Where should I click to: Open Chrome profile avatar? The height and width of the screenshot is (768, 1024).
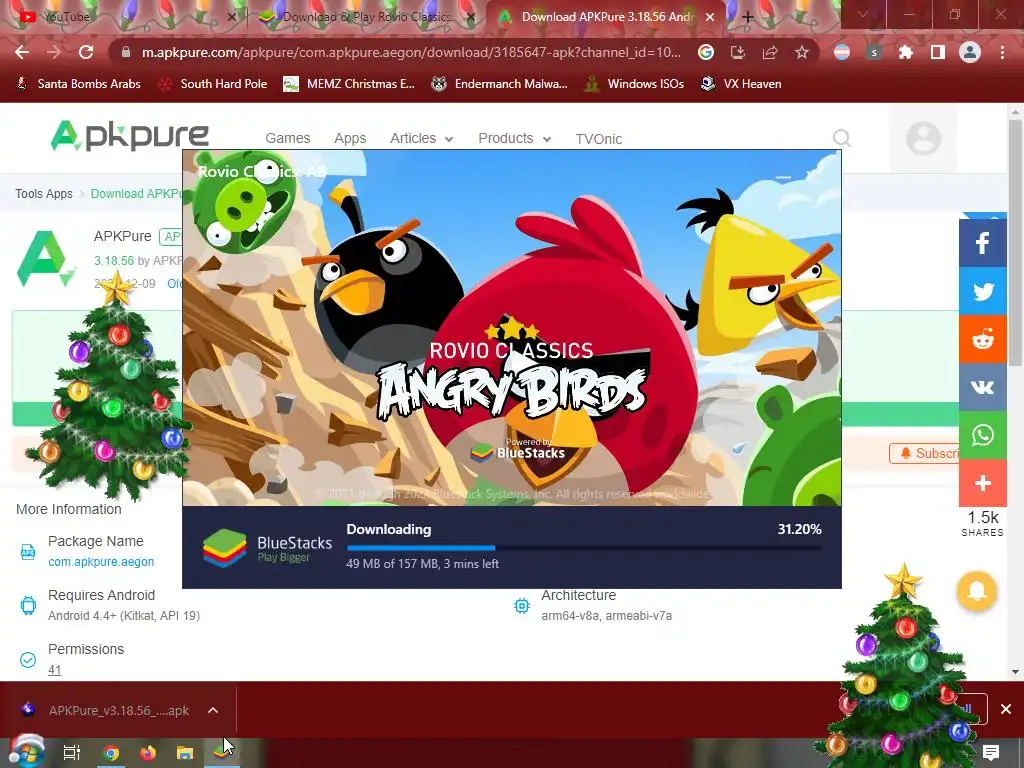pyautogui.click(x=970, y=53)
